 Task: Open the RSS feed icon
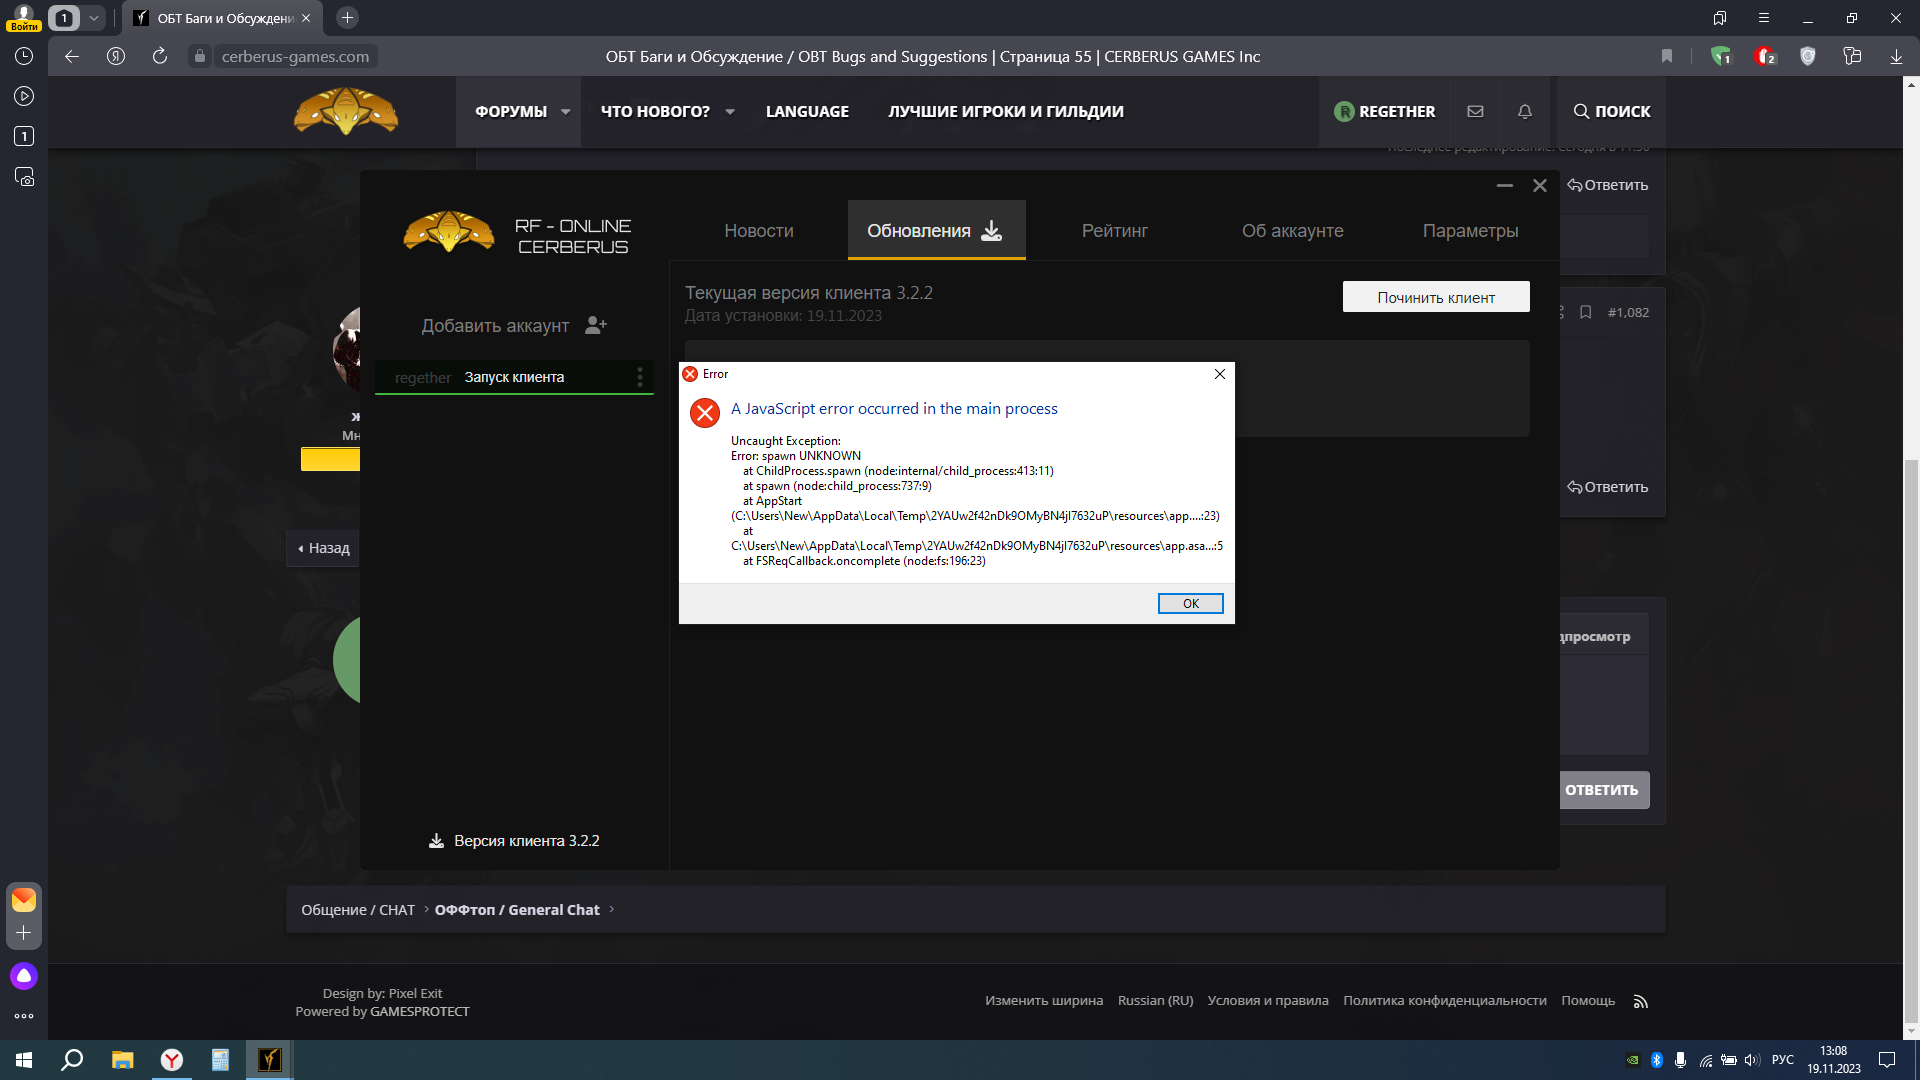point(1640,1001)
